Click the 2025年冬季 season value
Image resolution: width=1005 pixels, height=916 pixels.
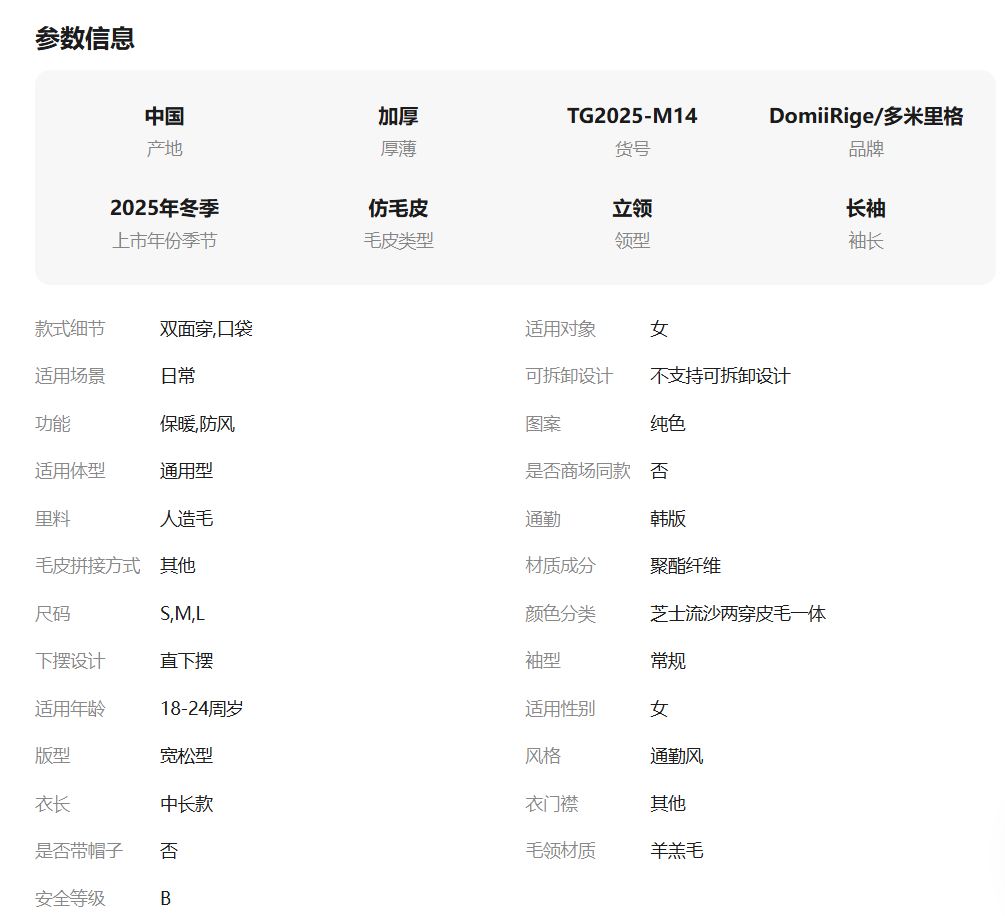pyautogui.click(x=164, y=208)
